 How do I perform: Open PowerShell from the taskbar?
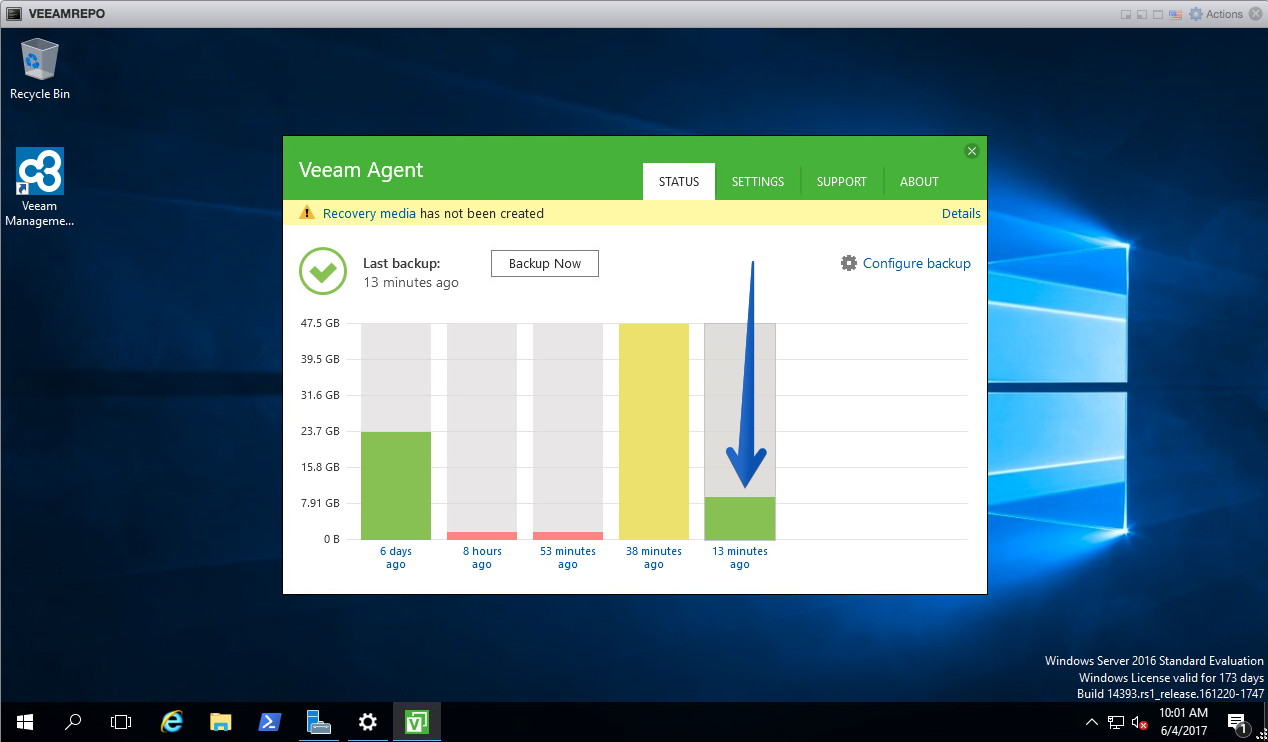pos(270,721)
